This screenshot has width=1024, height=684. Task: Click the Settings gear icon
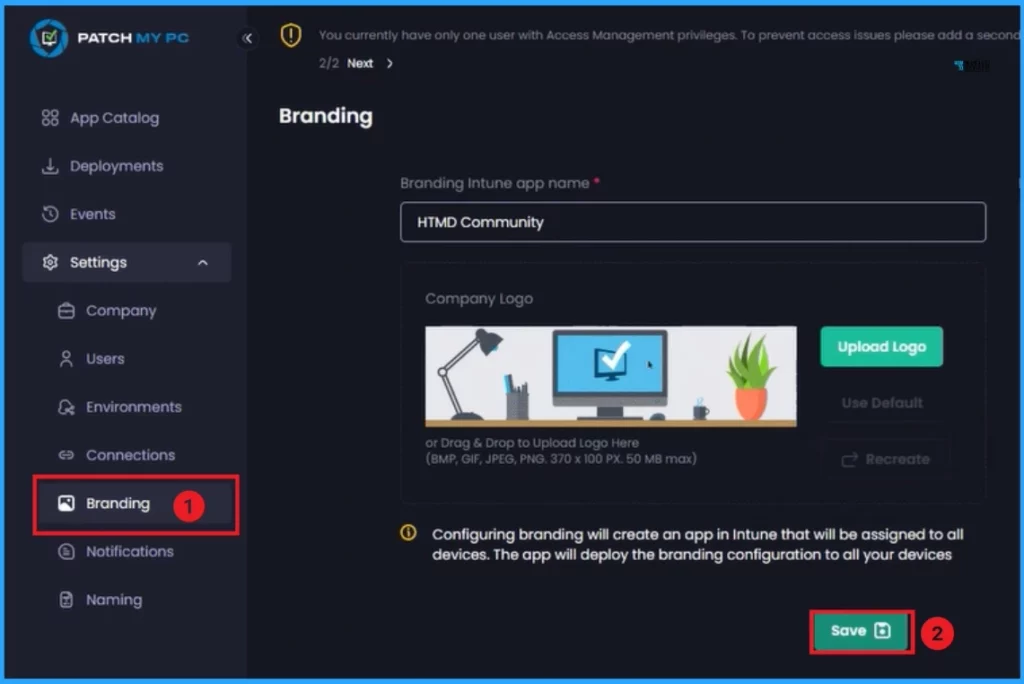[50, 263]
